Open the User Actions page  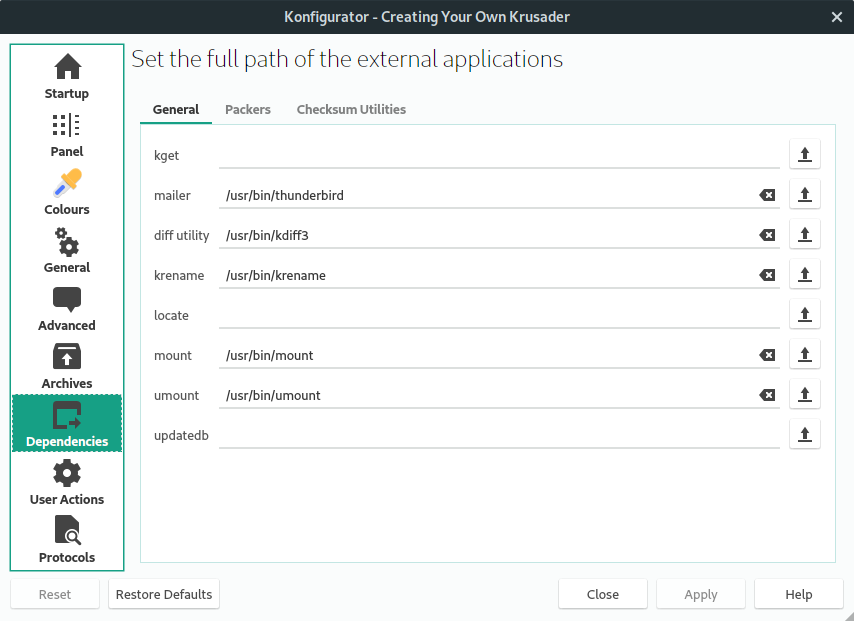(x=67, y=483)
